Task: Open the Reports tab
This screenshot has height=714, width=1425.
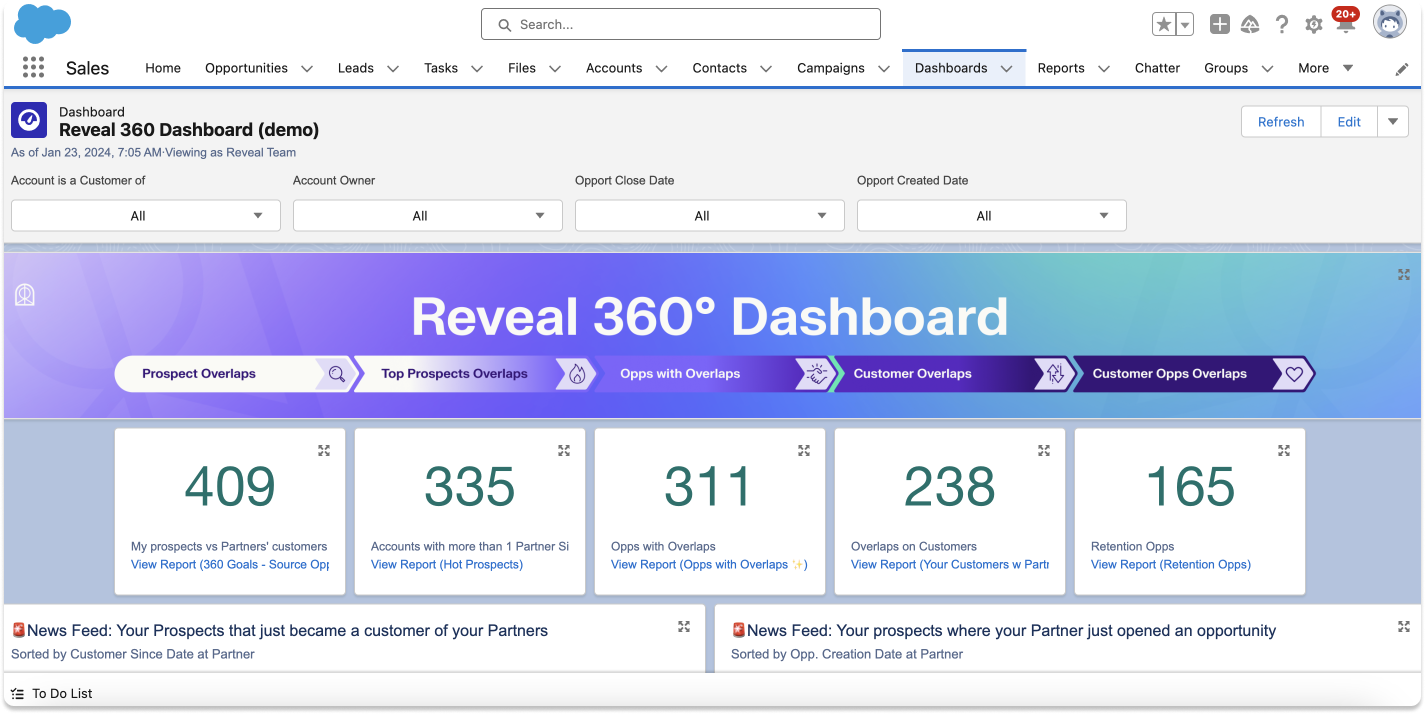Action: [x=1061, y=68]
